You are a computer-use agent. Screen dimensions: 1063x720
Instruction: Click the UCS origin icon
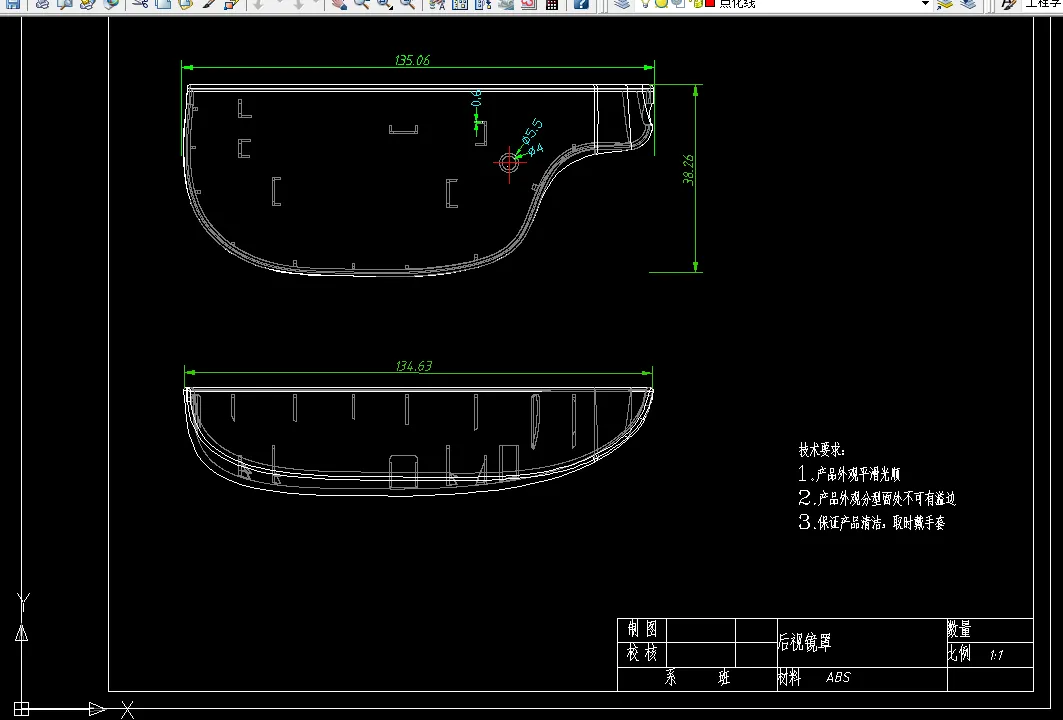tap(22, 709)
